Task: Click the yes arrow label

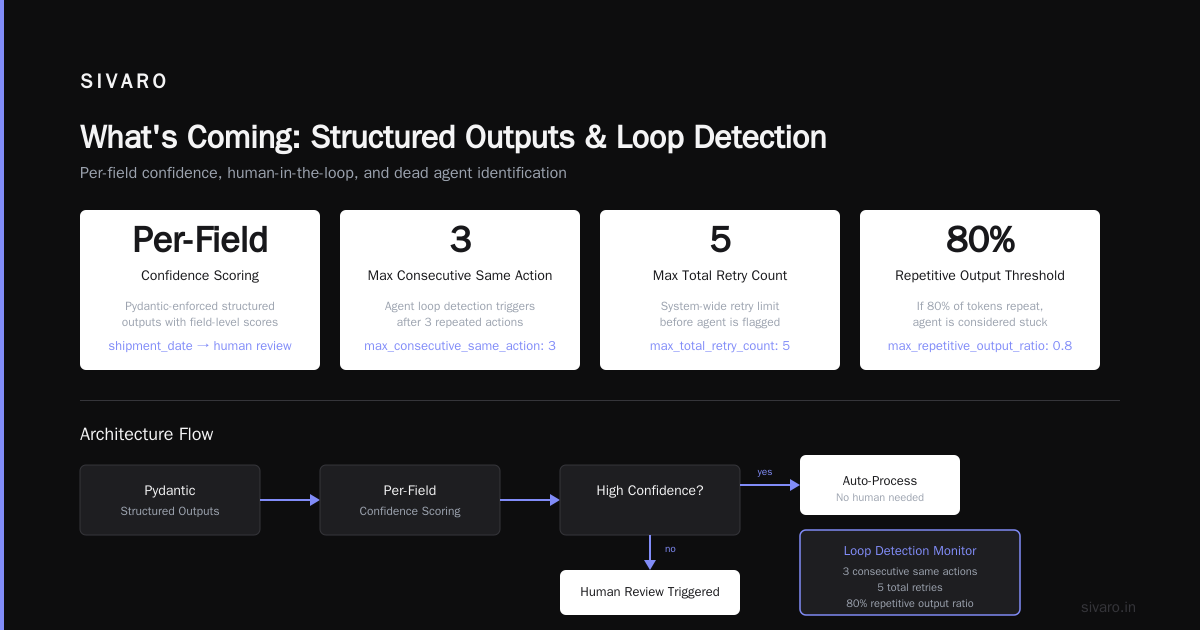Action: (764, 472)
